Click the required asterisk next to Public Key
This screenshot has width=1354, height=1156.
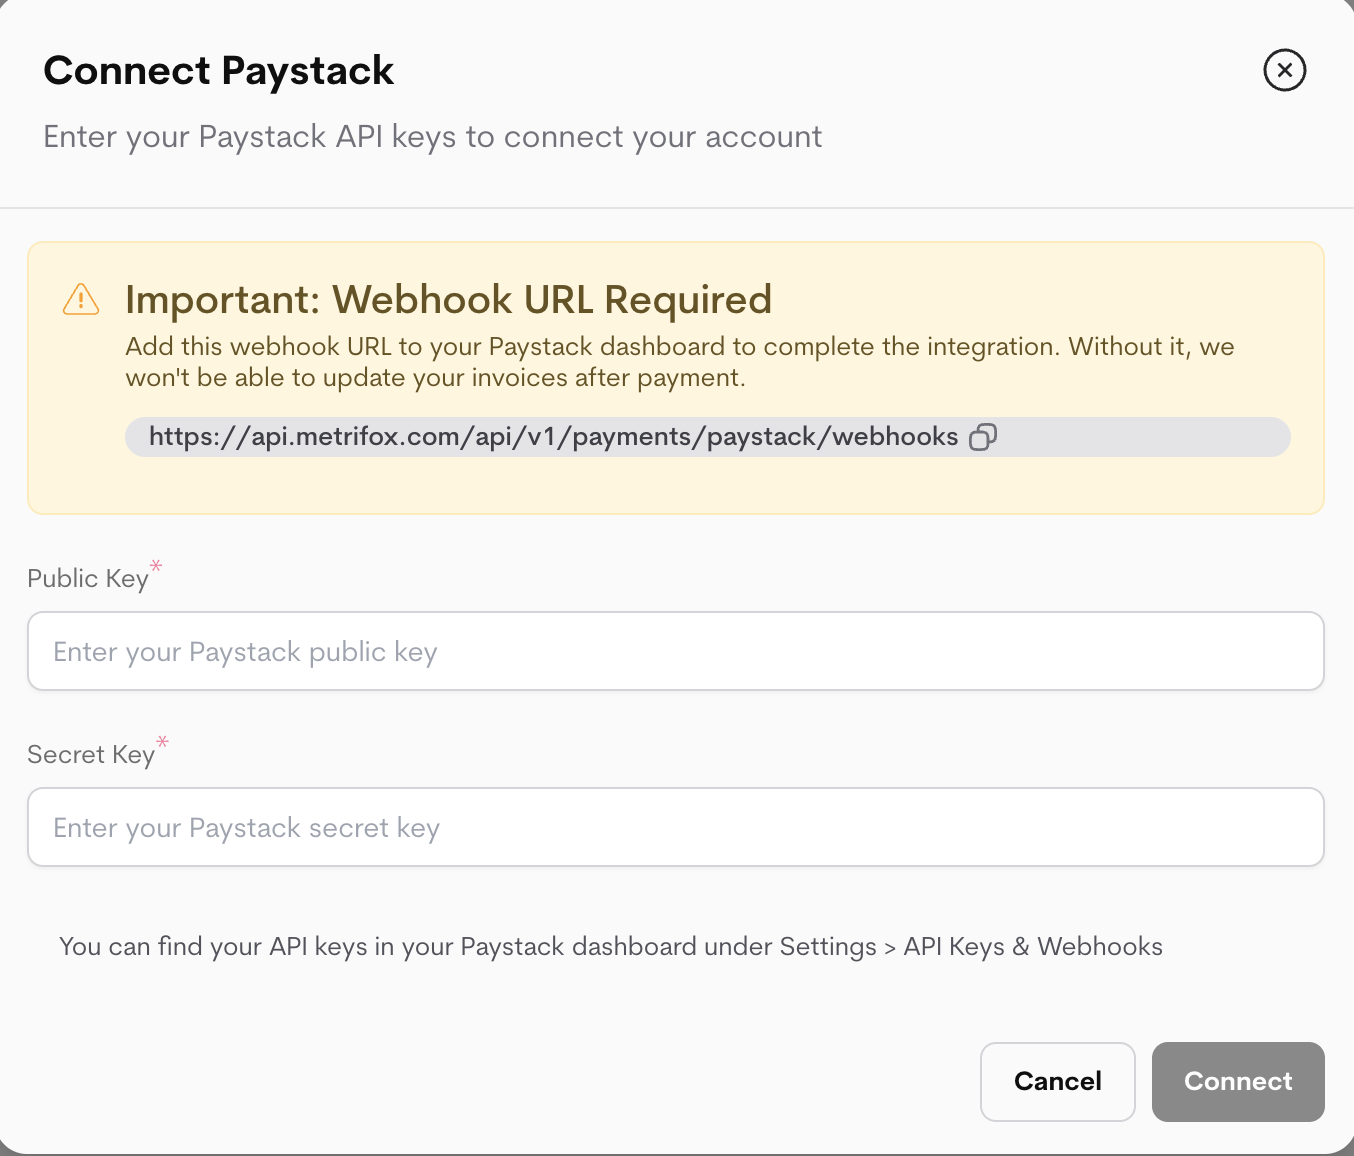156,566
